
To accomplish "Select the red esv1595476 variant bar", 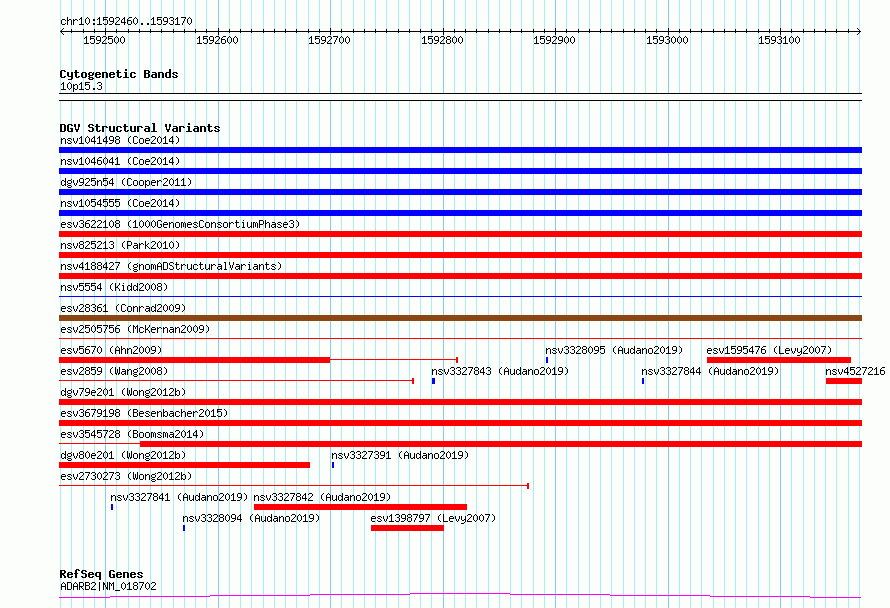I will (x=779, y=360).
